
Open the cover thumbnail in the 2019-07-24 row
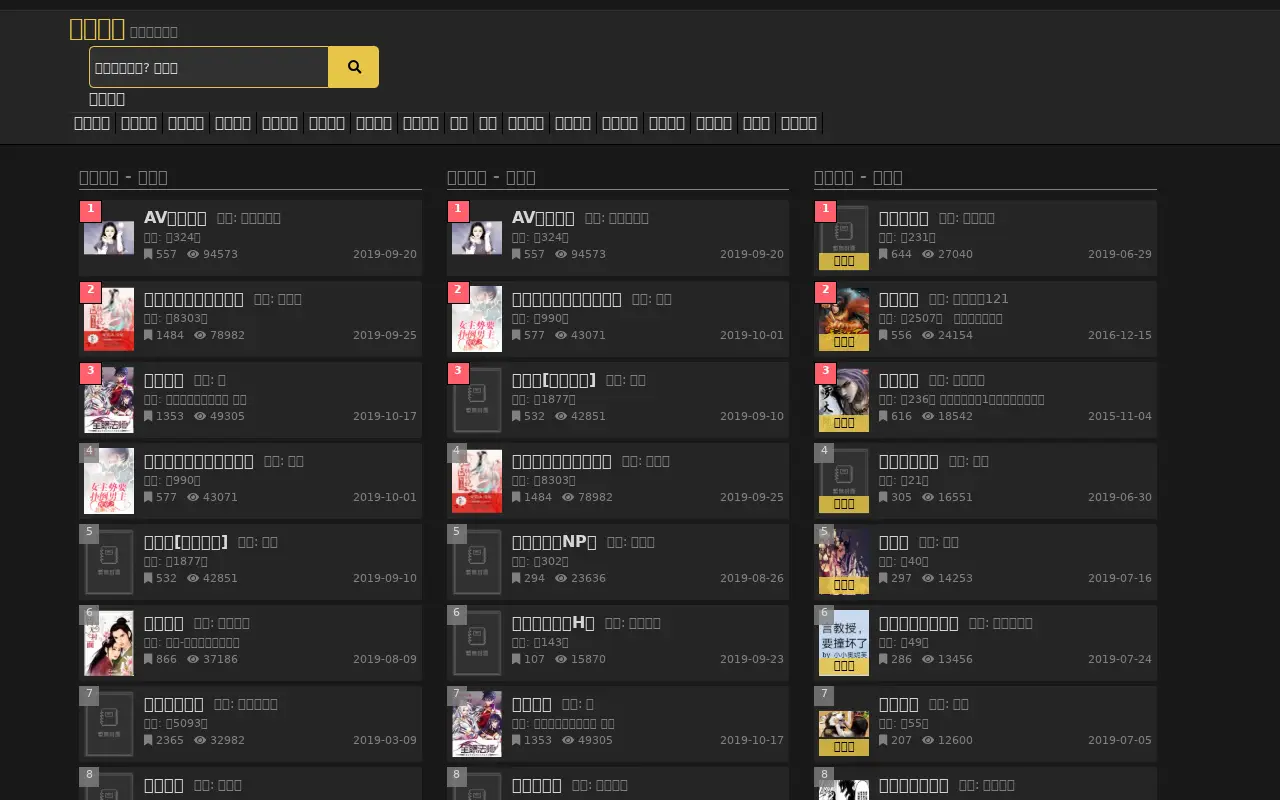click(844, 643)
